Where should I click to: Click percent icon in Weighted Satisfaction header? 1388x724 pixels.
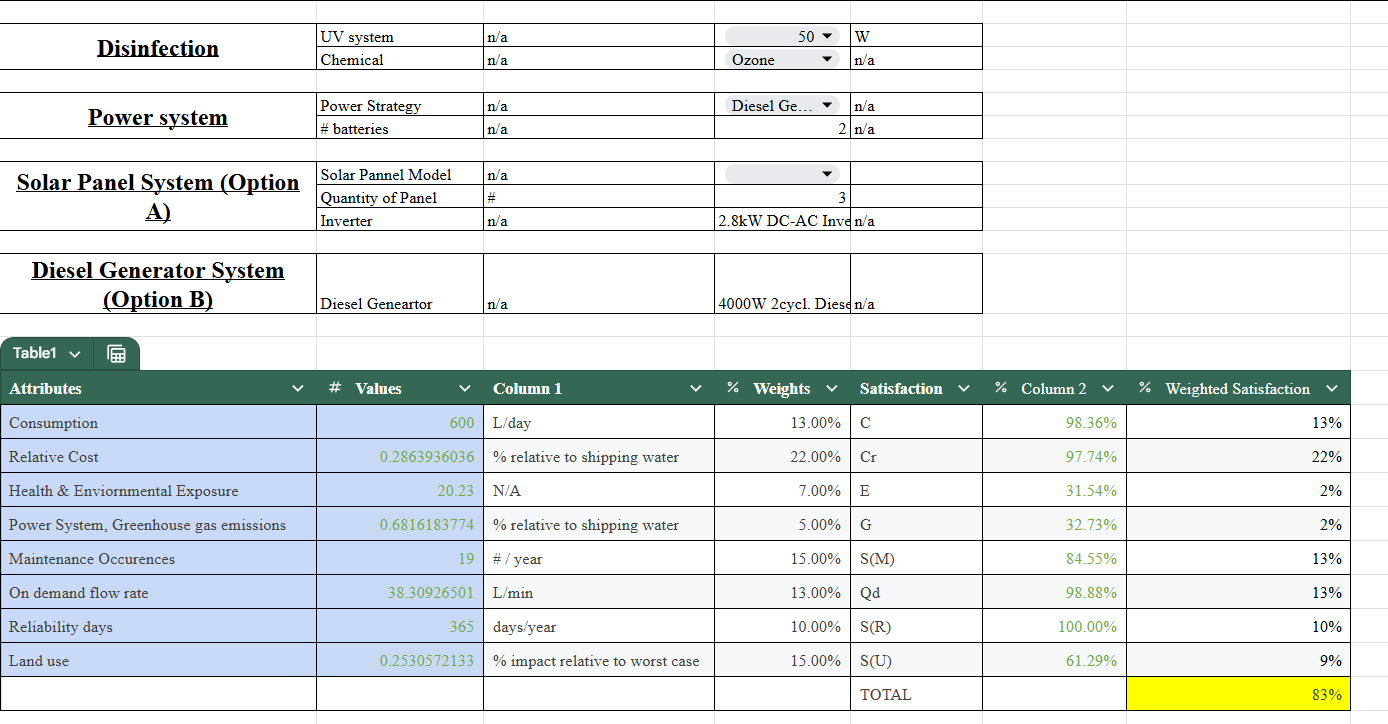1145,388
